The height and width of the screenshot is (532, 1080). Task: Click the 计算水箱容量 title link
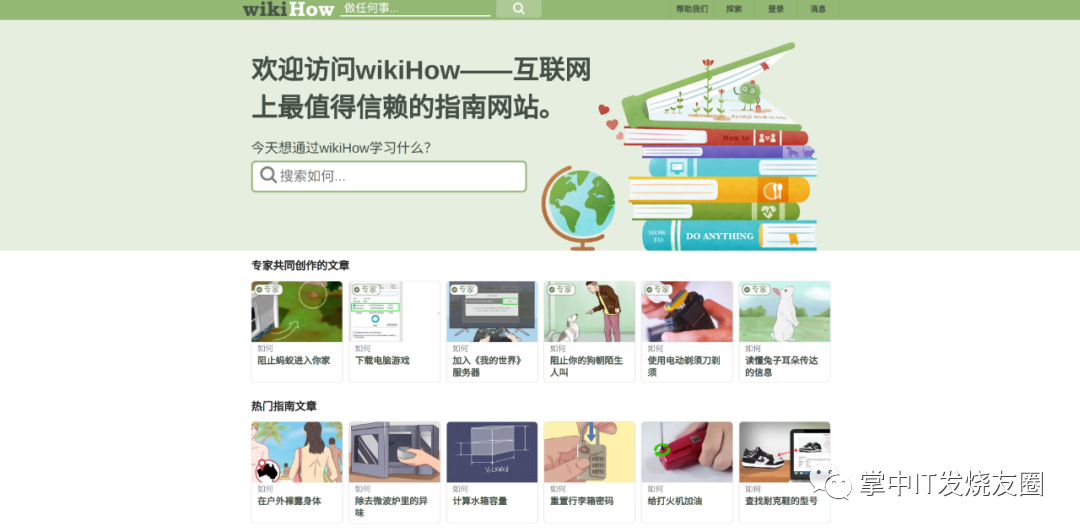480,501
